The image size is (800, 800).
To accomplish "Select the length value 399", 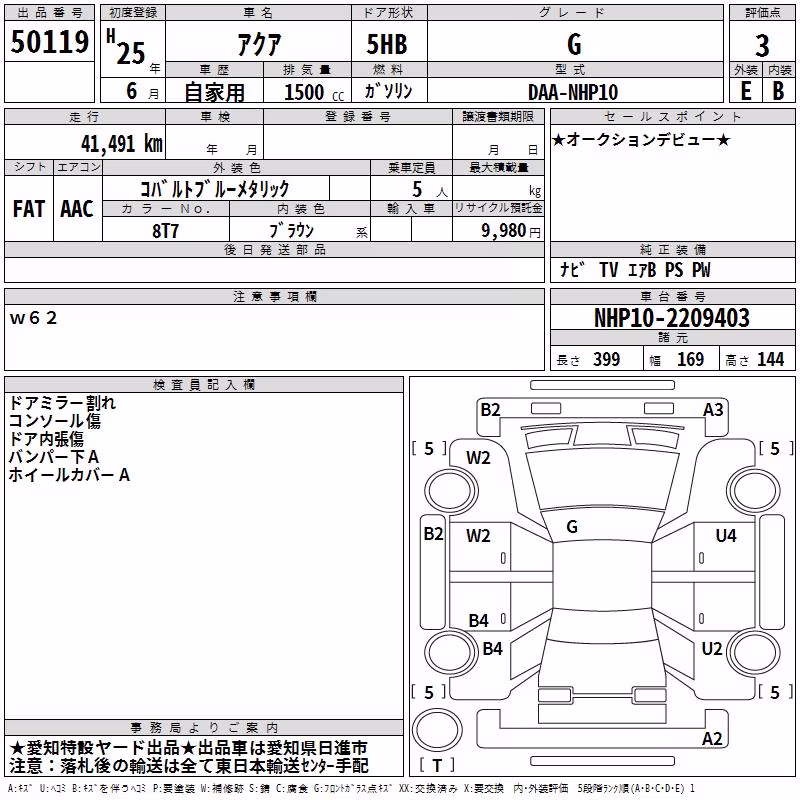I will pyautogui.click(x=607, y=359).
